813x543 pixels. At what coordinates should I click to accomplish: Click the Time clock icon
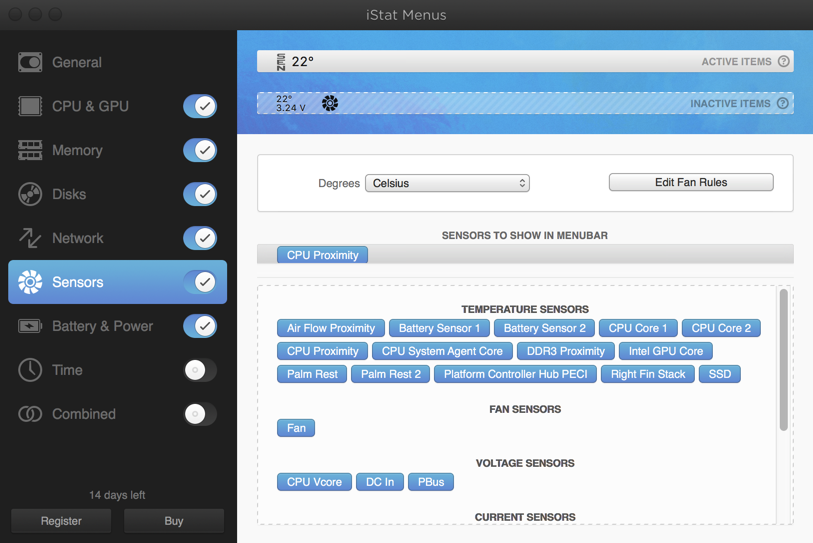tap(30, 370)
